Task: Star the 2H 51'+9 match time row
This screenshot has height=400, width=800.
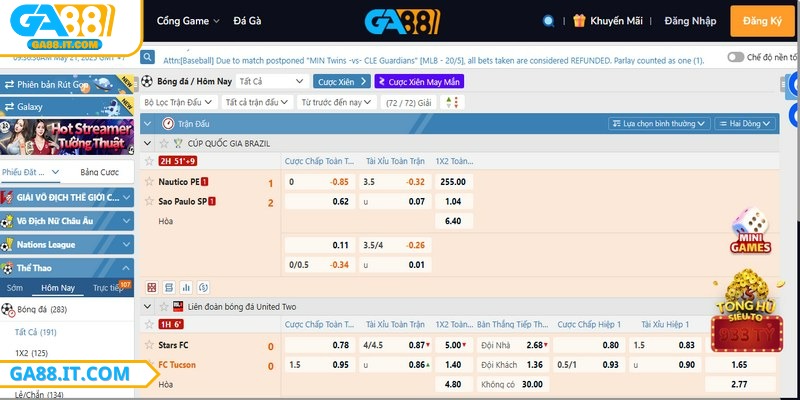Action: [x=149, y=161]
